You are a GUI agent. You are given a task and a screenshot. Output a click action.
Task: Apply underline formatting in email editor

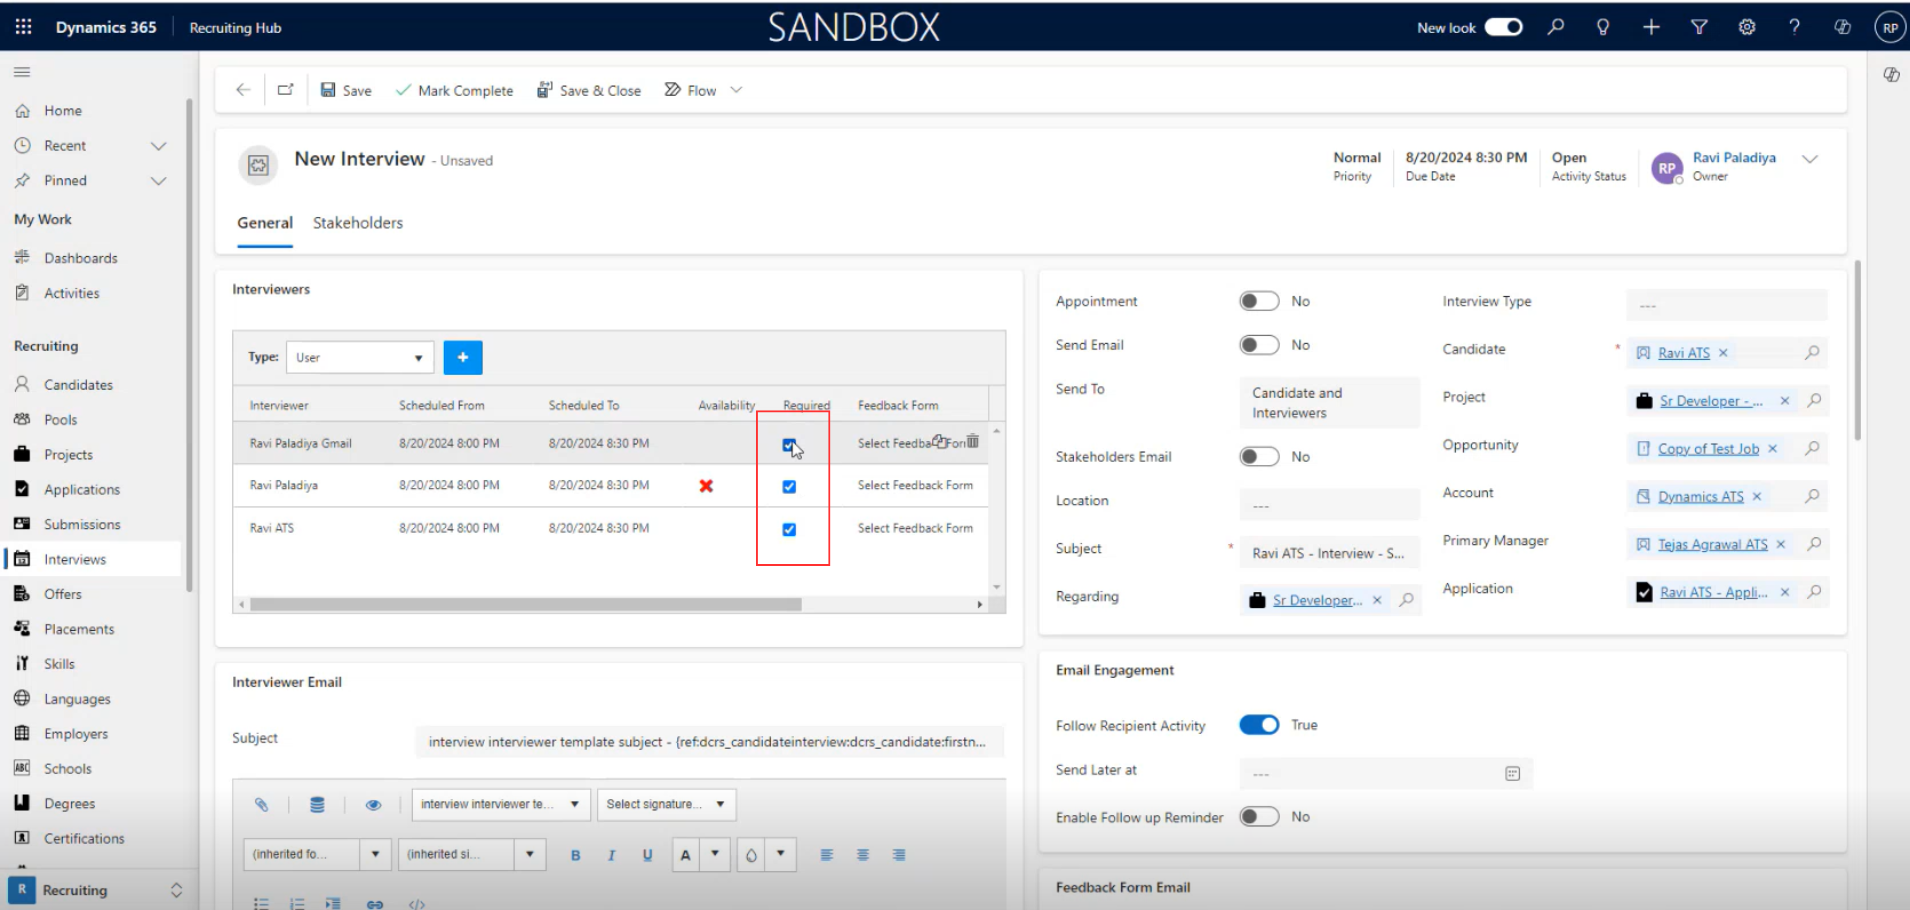[x=648, y=855]
